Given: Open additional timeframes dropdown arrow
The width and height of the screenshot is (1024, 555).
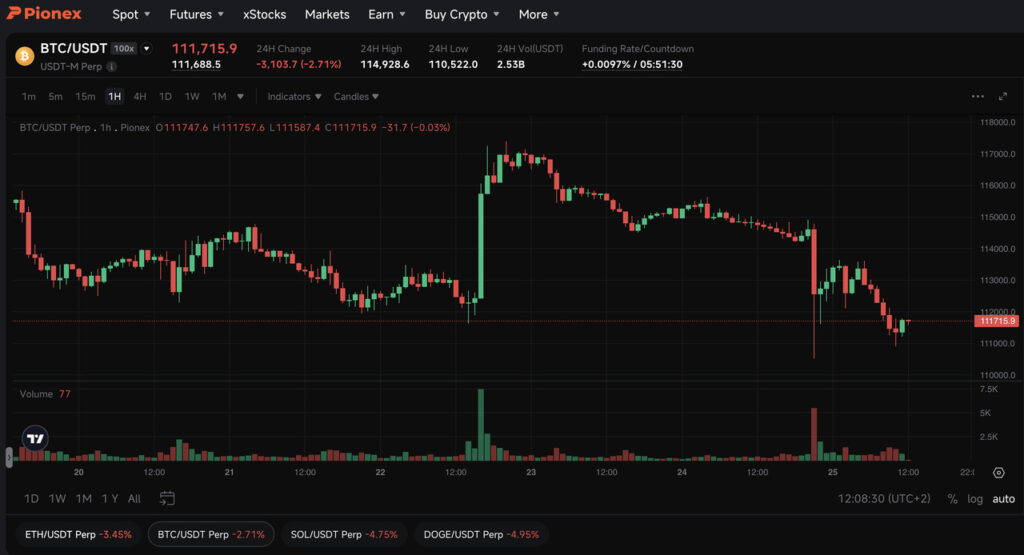Looking at the screenshot, I should (x=240, y=97).
